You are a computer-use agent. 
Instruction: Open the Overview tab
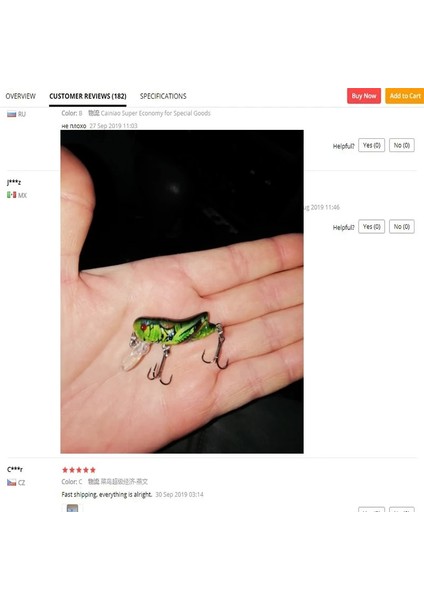click(21, 96)
